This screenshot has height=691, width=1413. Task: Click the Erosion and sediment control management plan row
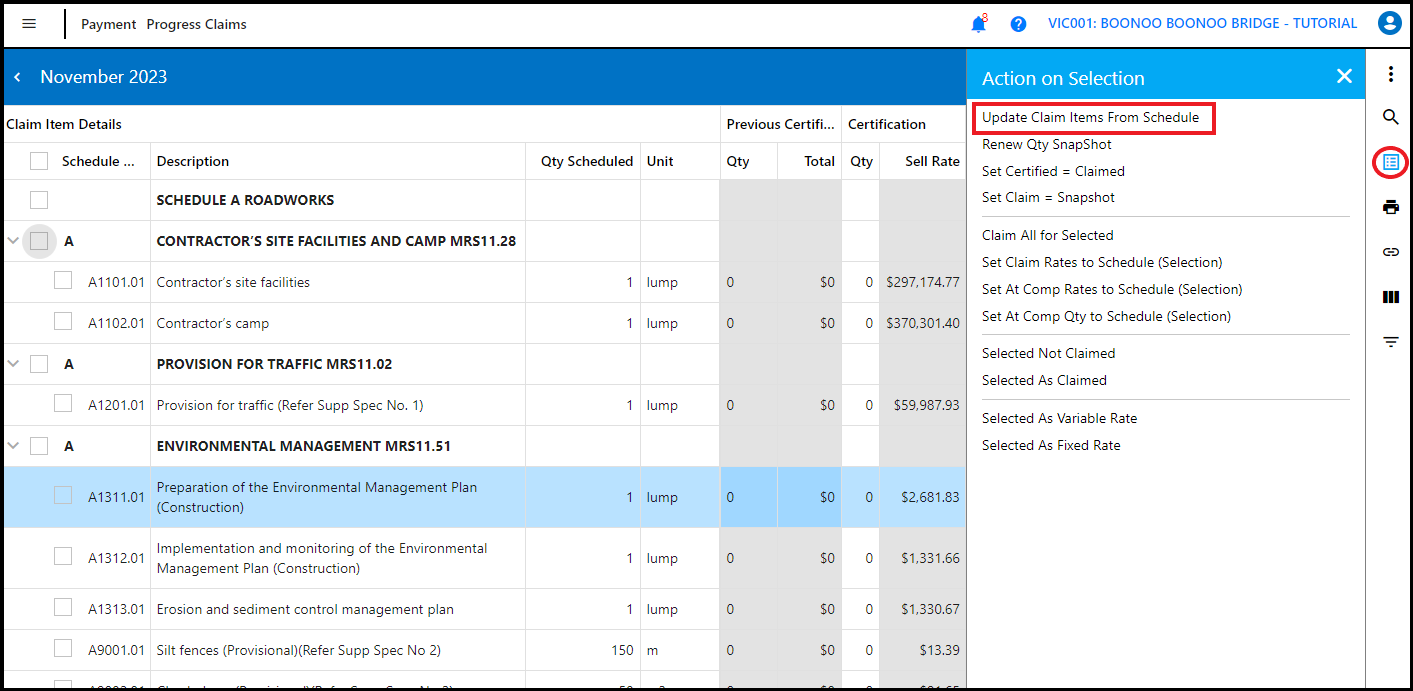coord(484,609)
